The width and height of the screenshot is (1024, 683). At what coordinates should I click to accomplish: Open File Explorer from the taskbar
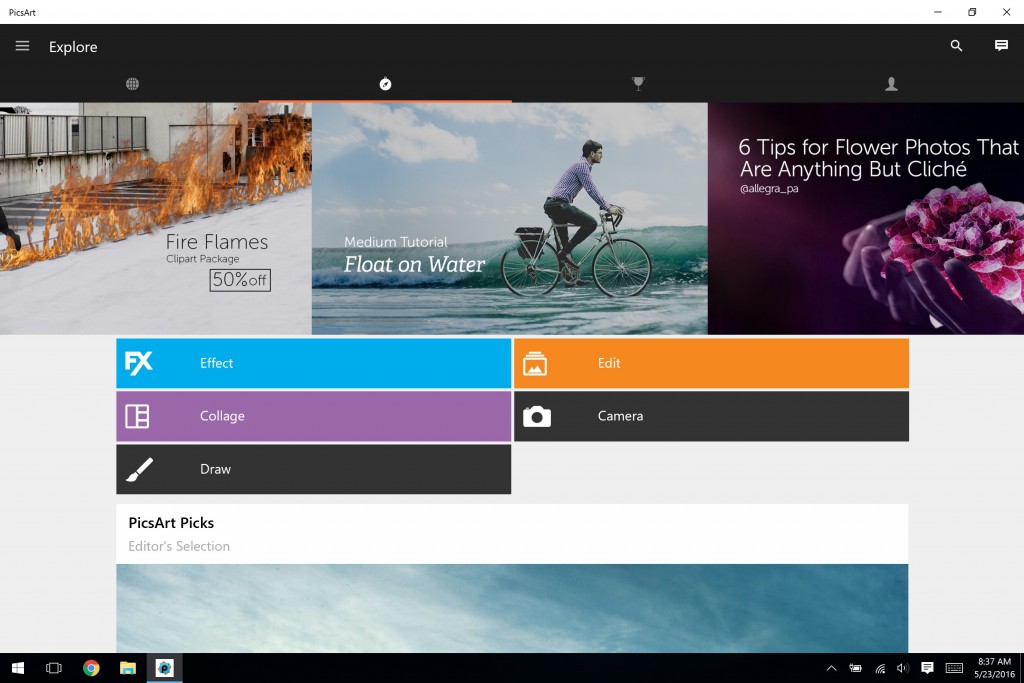pyautogui.click(x=128, y=668)
